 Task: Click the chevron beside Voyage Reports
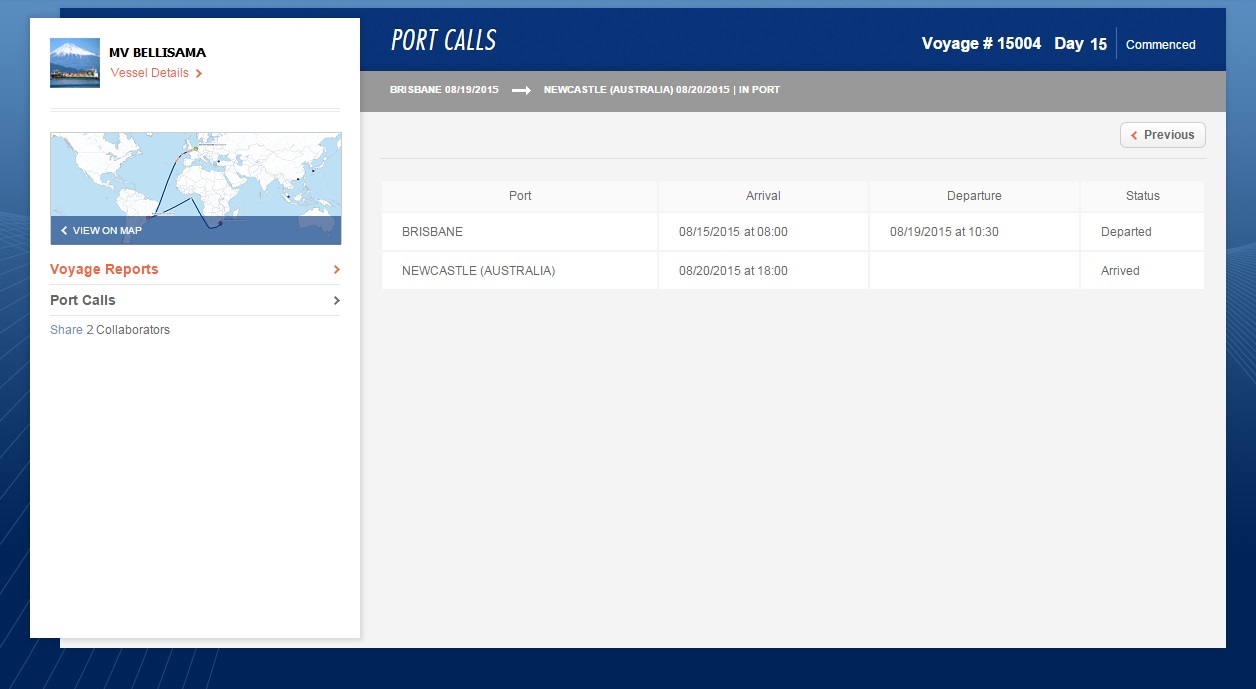point(336,269)
